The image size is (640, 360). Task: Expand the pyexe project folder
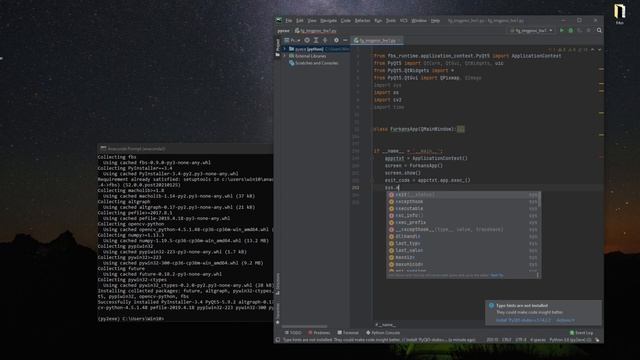click(285, 49)
